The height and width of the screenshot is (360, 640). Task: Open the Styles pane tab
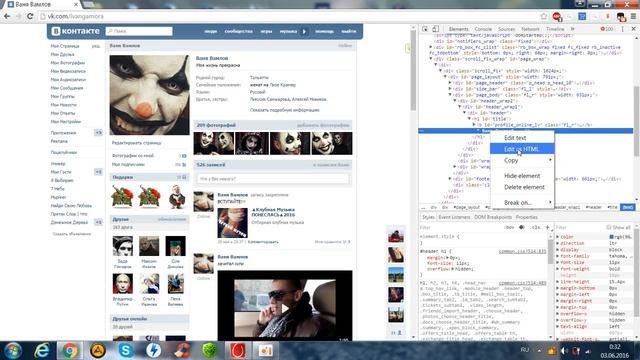428,217
